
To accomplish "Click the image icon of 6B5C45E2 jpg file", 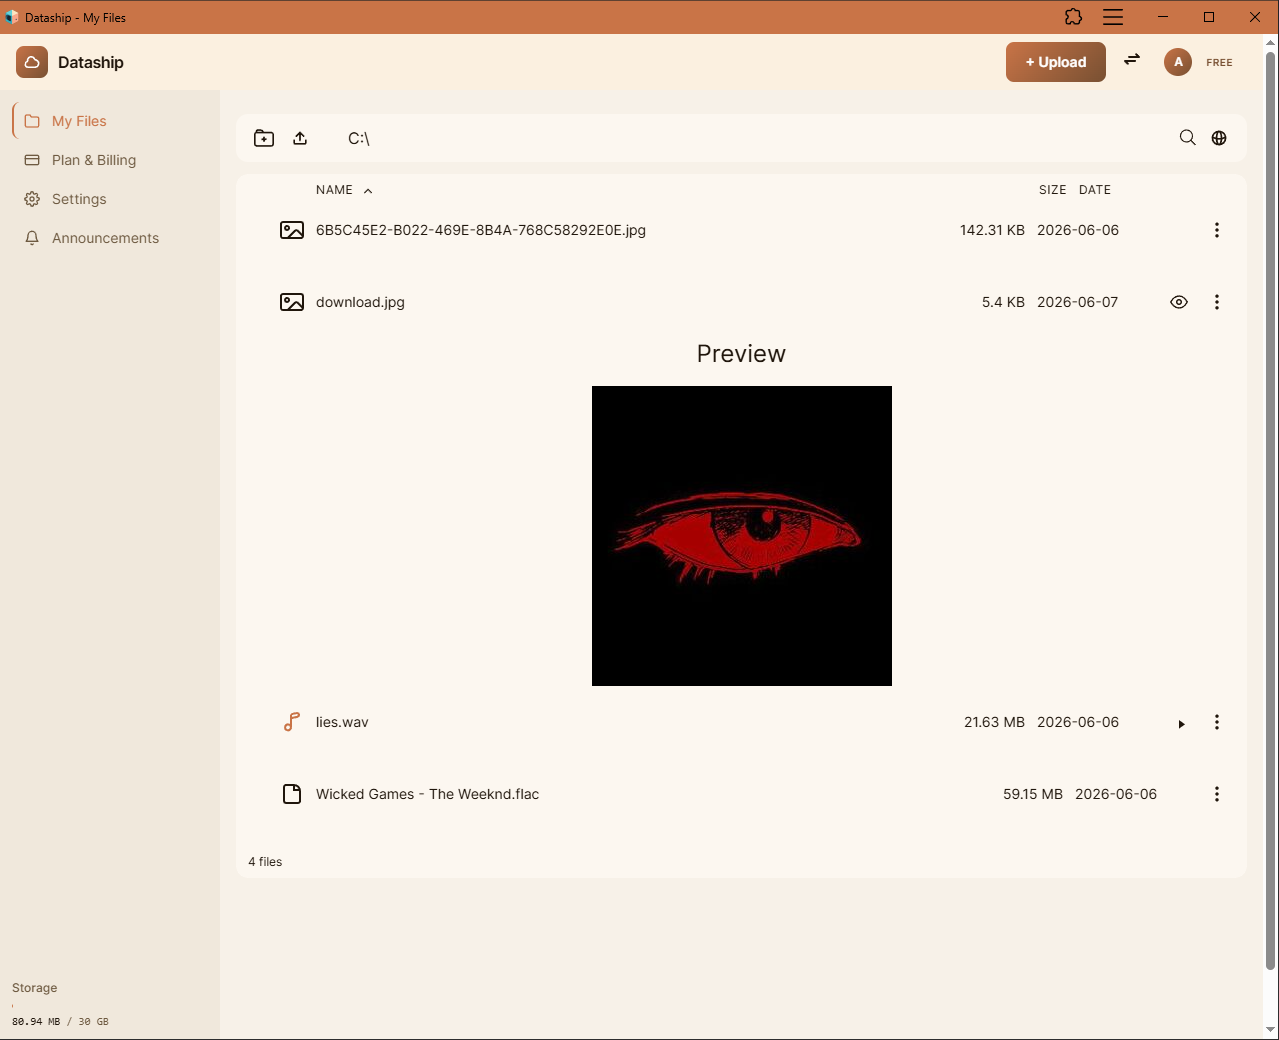I will pyautogui.click(x=292, y=230).
